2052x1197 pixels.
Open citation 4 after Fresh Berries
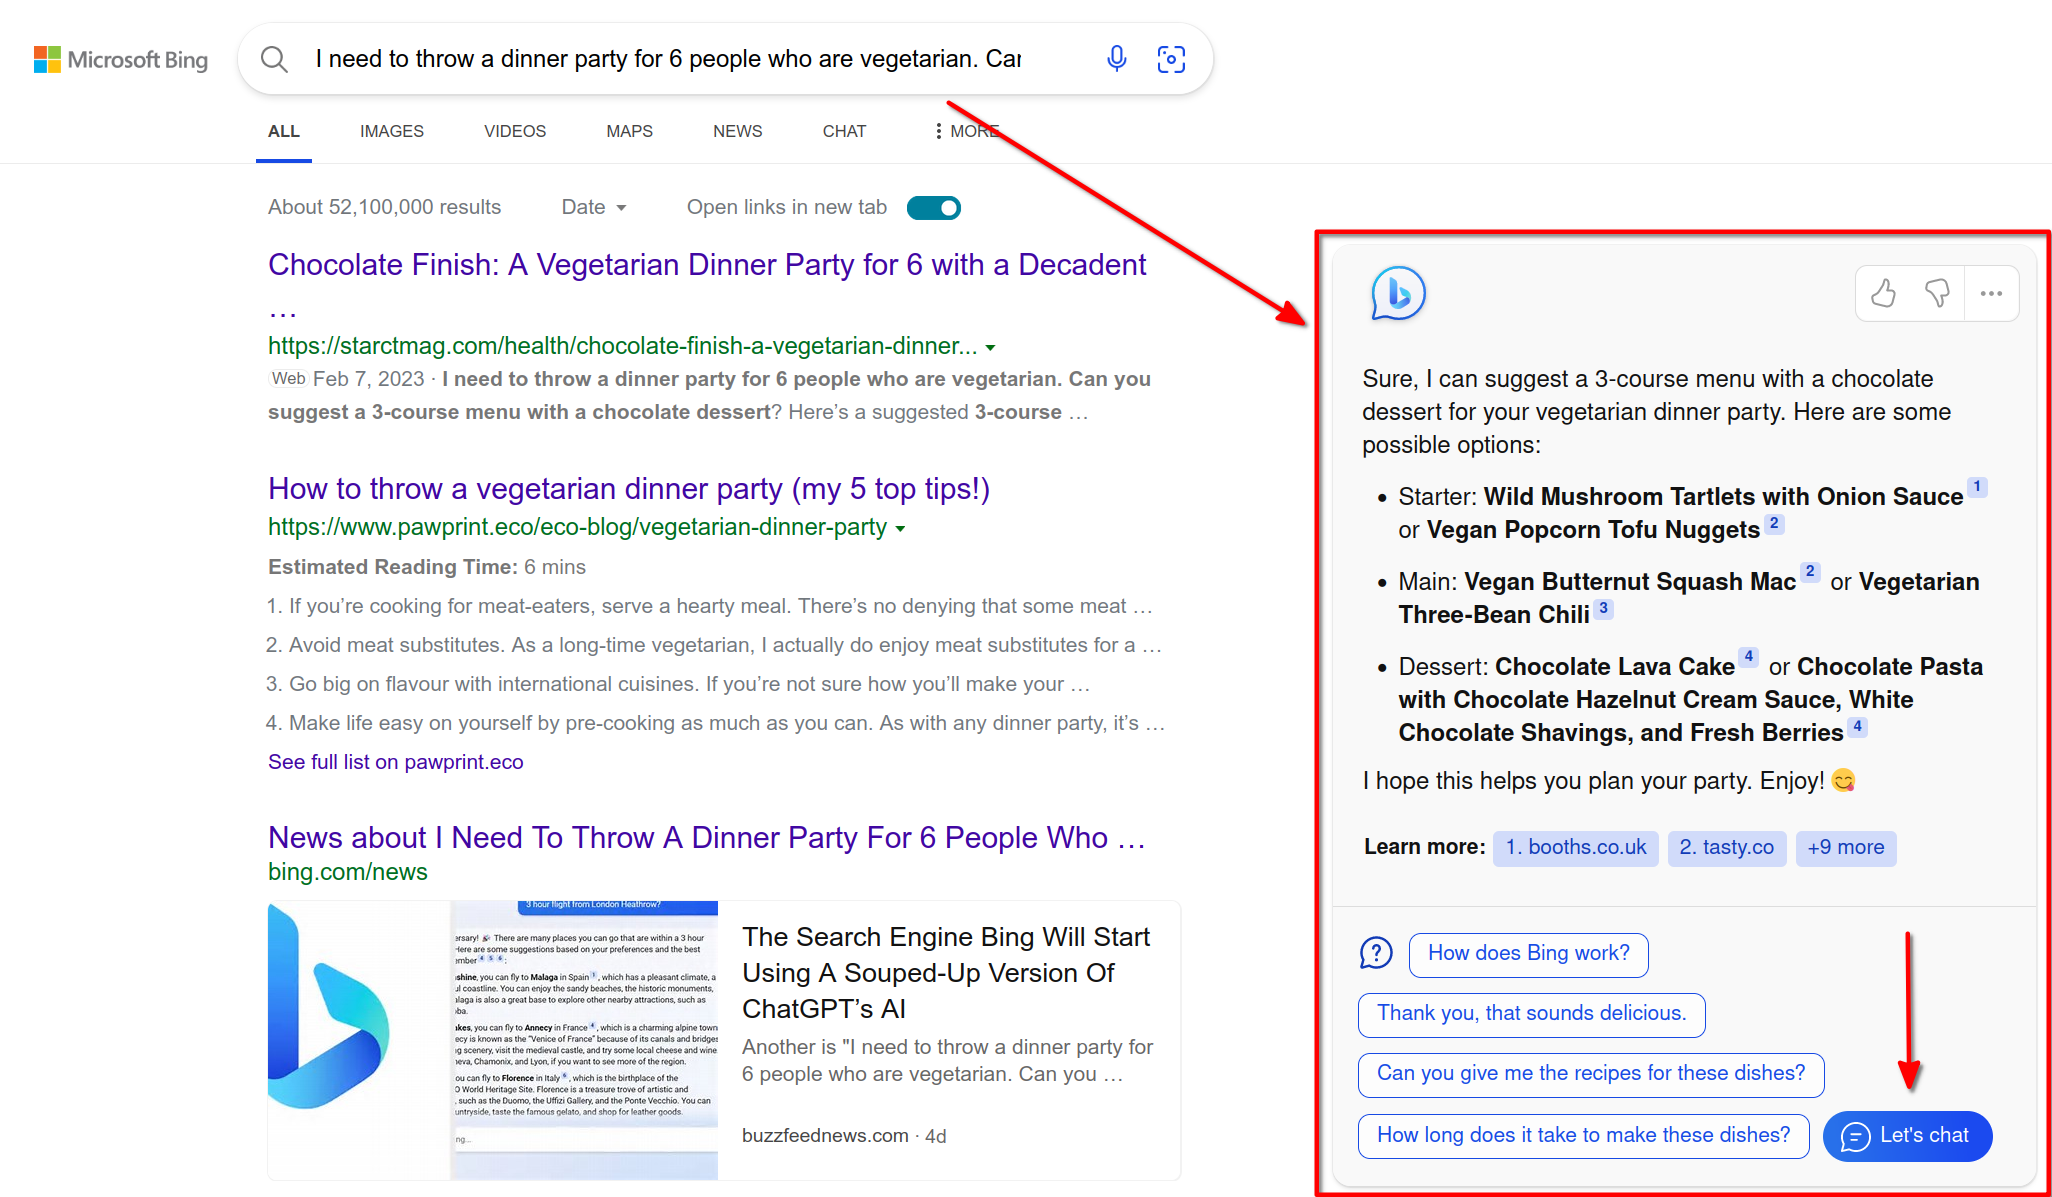coord(1857,727)
